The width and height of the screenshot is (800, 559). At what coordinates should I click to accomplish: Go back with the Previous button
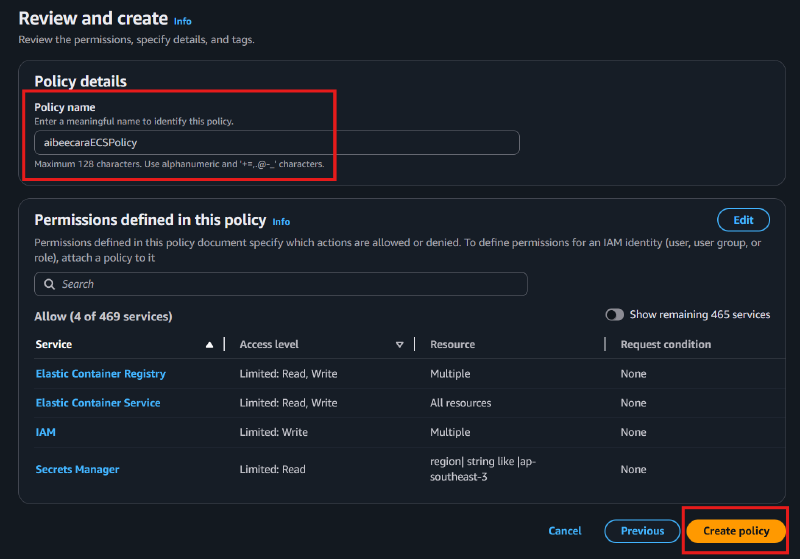click(x=642, y=531)
